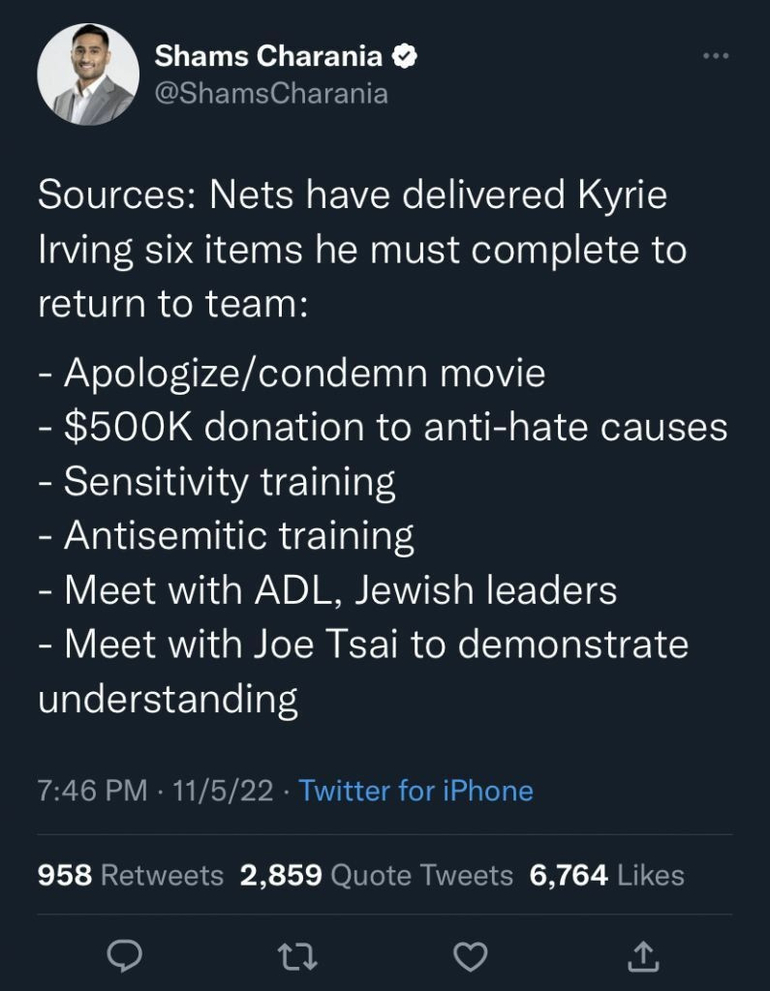View the 958 Retweets list
The image size is (770, 991).
[130, 875]
